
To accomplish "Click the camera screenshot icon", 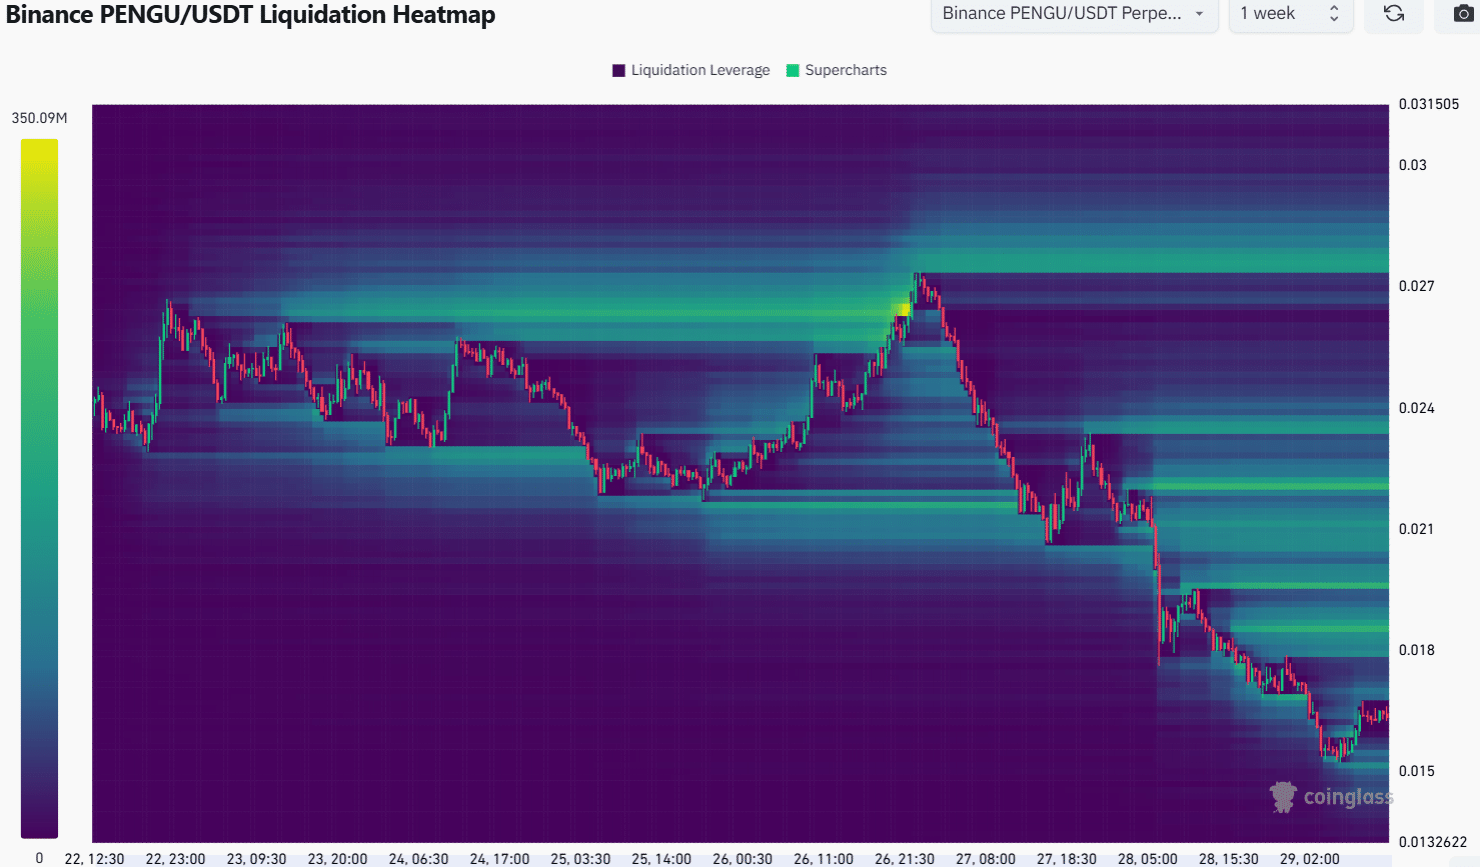I will [1462, 14].
